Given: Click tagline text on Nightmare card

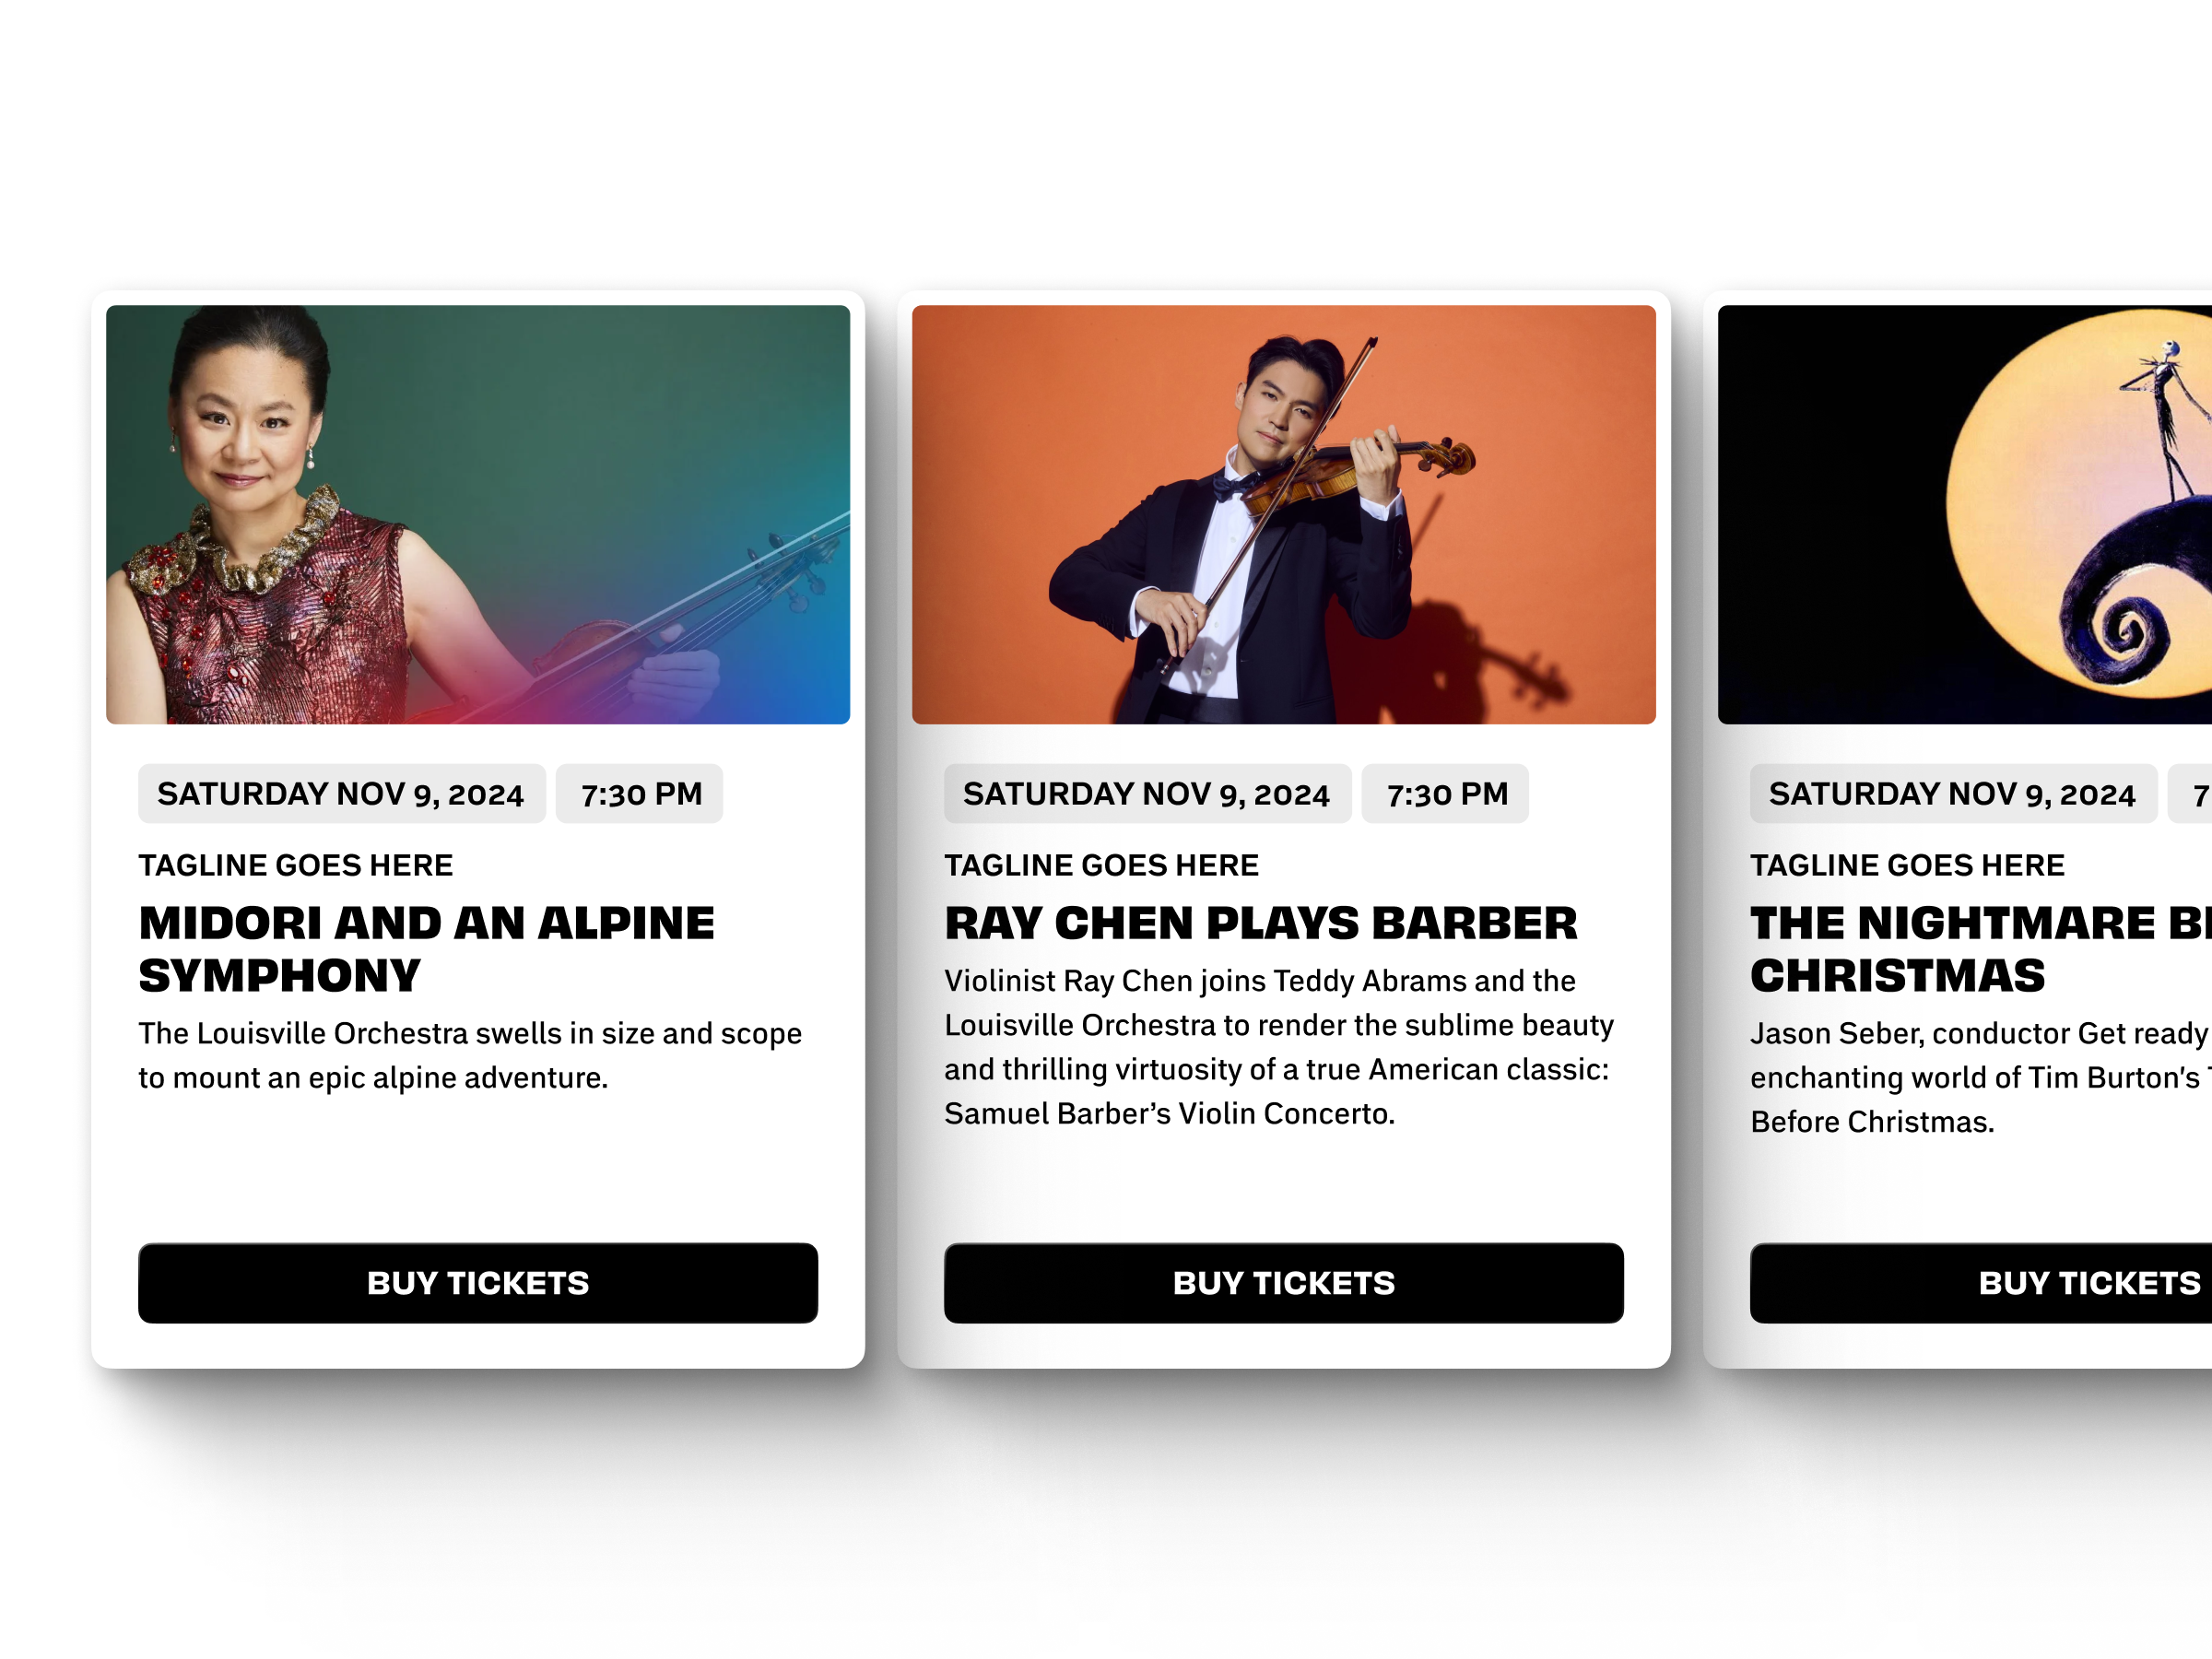Looking at the screenshot, I should click(x=1908, y=865).
